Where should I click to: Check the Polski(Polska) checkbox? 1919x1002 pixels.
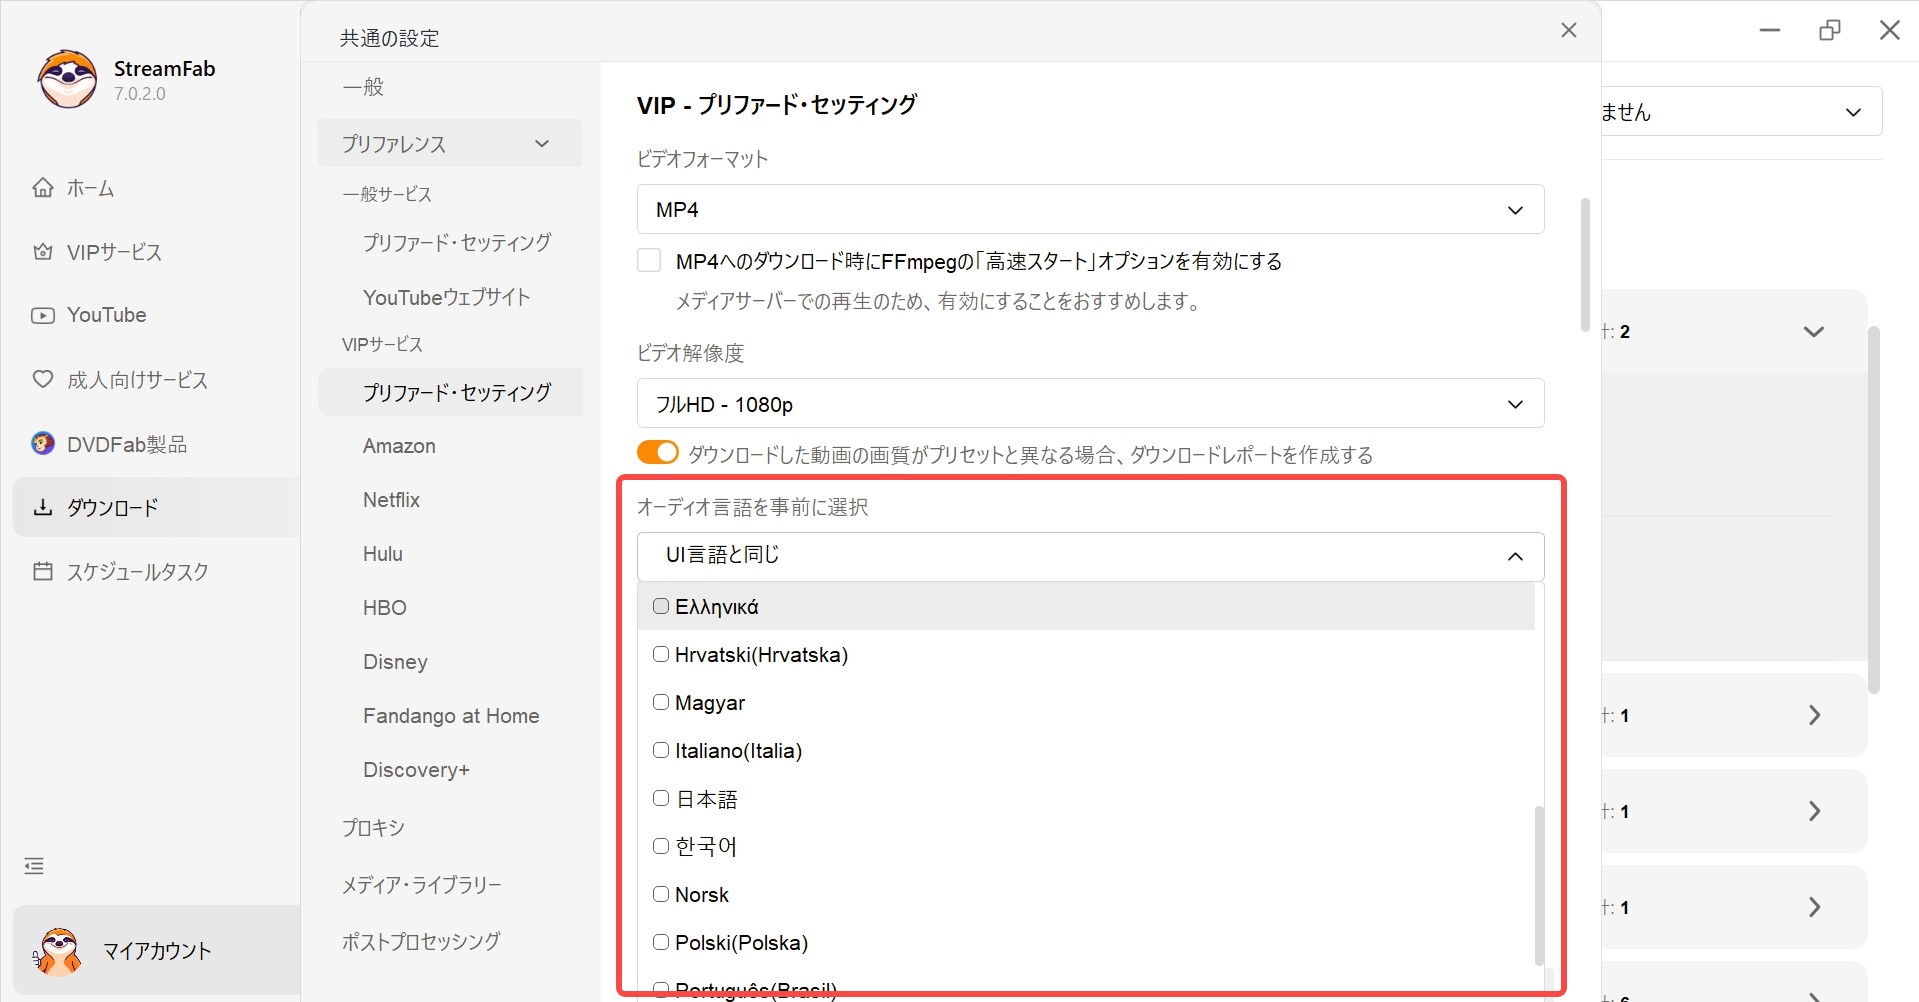[661, 942]
